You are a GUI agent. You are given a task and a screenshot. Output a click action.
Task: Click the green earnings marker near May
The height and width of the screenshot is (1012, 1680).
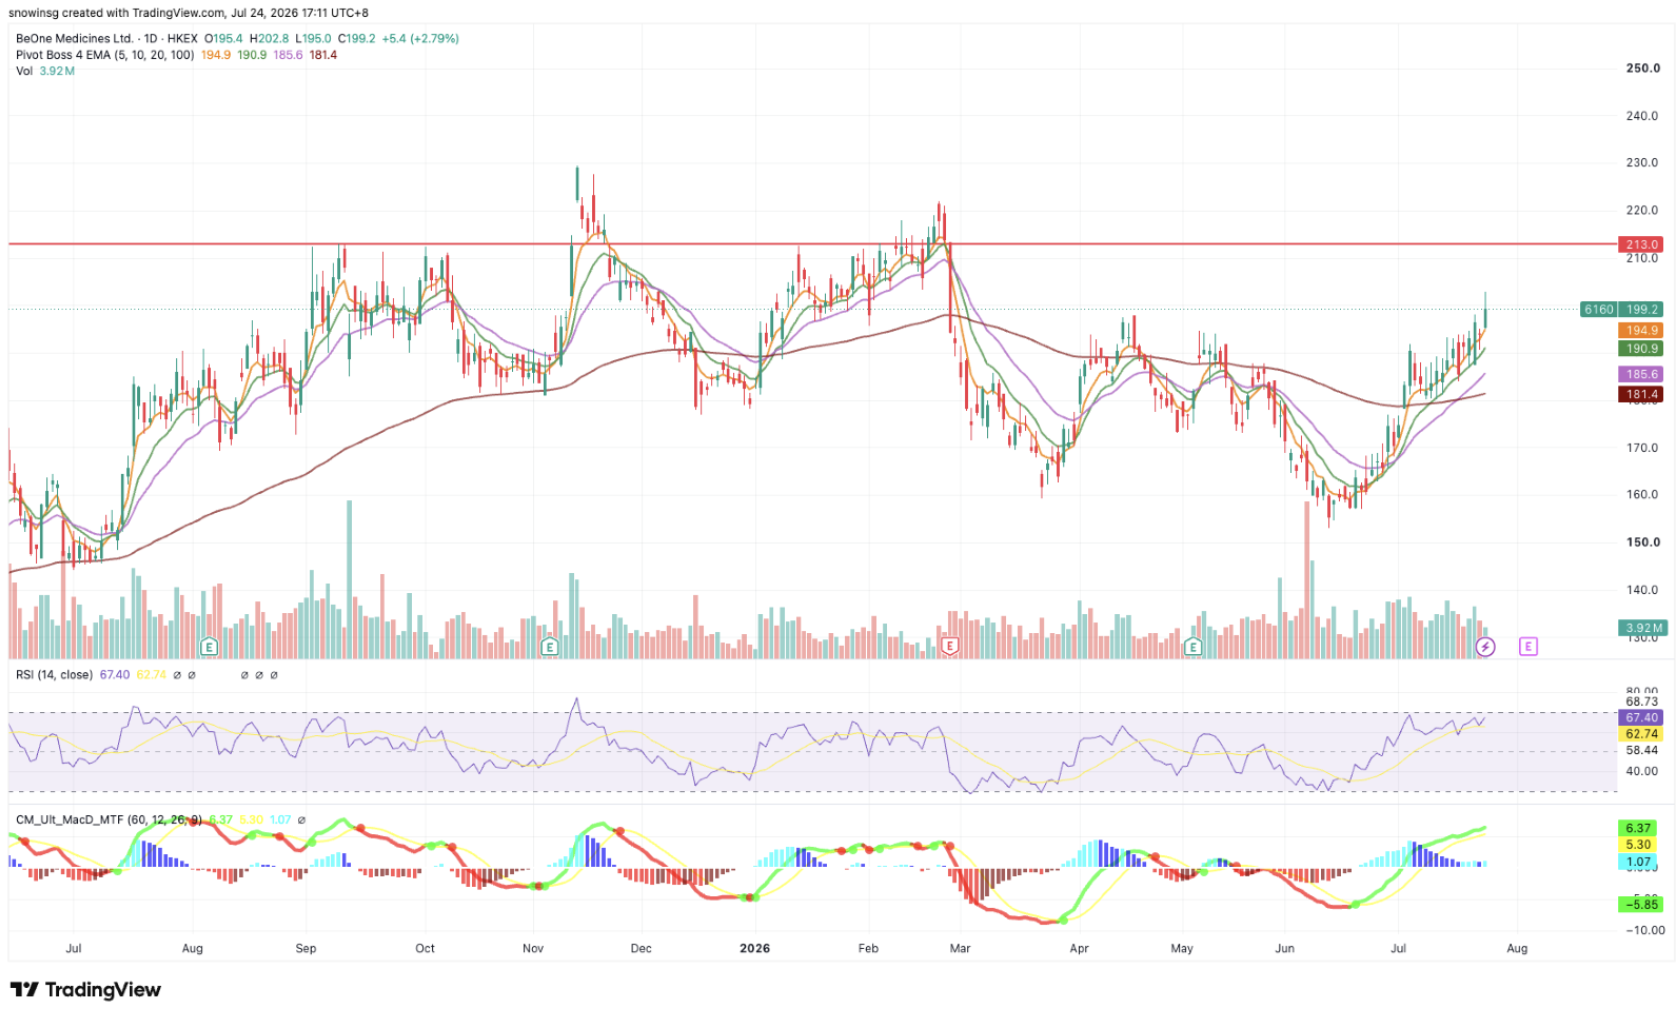click(1192, 647)
